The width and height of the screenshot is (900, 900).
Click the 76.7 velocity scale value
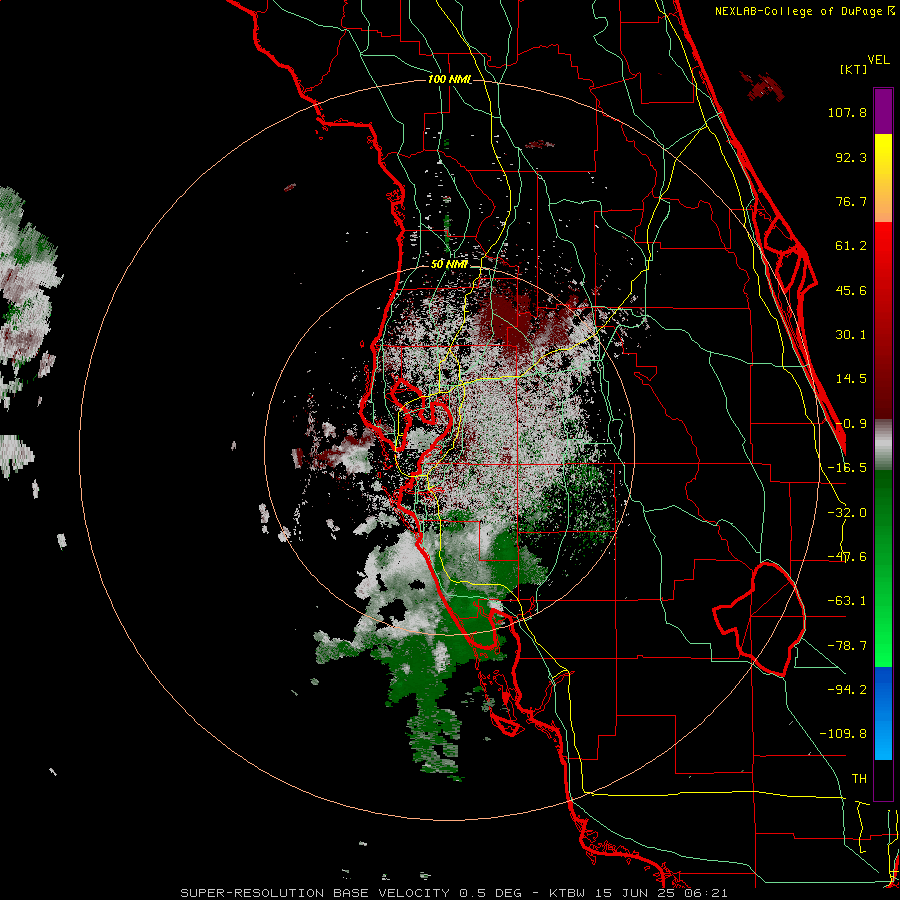click(x=851, y=201)
